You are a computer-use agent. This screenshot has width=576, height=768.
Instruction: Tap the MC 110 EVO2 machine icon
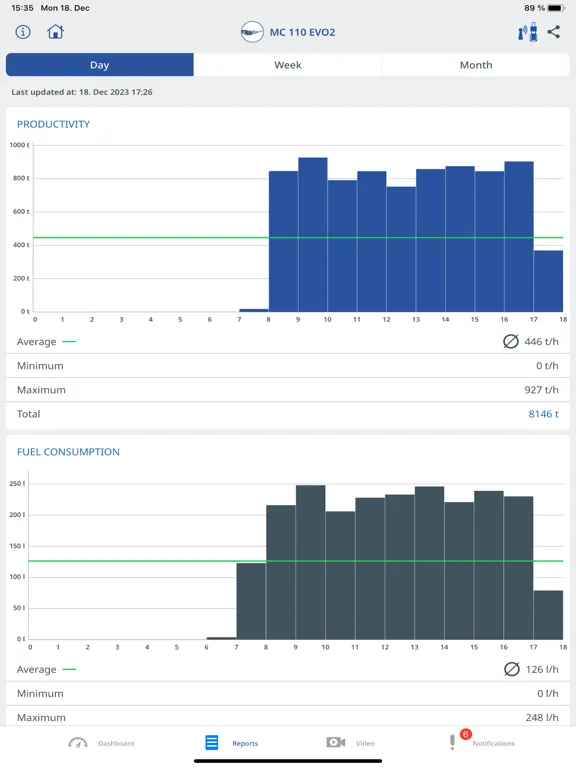[252, 32]
